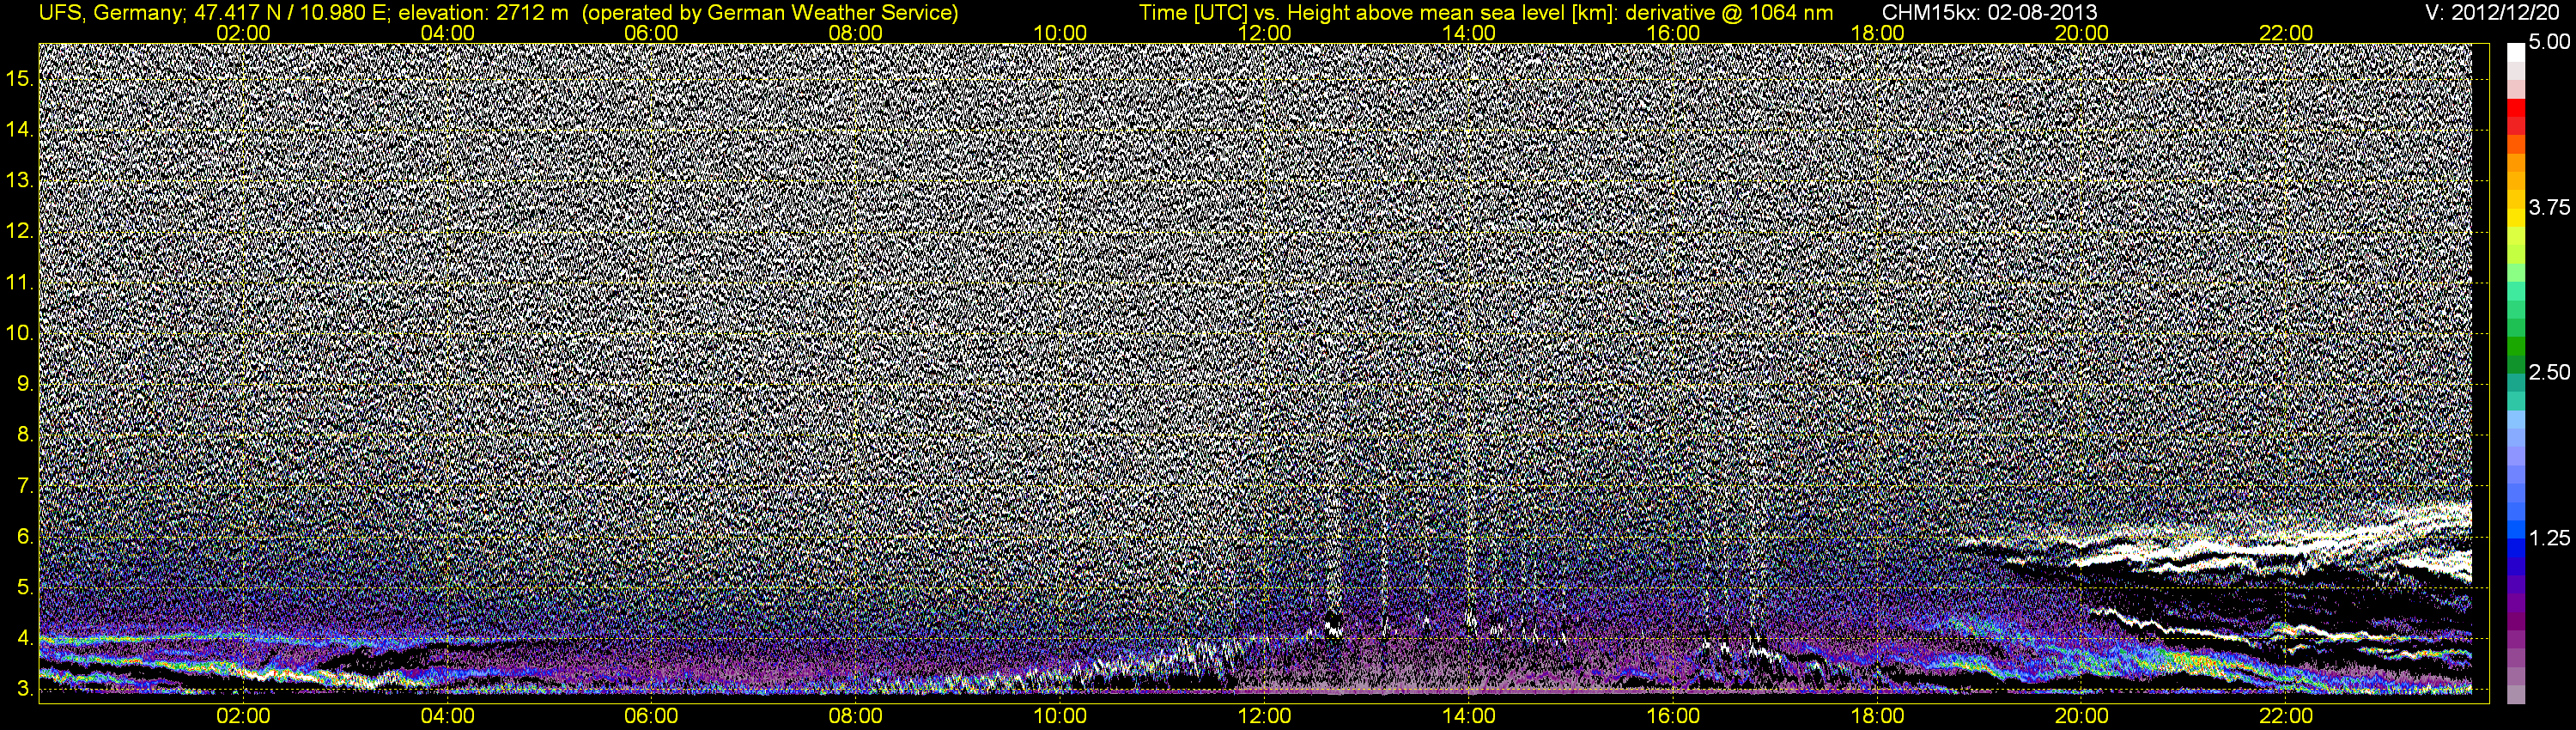Click '06:00' on the upper time axis
The image size is (2576, 730).
tap(651, 33)
